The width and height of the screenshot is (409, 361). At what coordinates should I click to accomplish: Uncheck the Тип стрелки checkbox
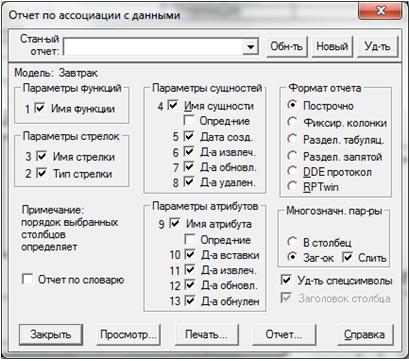(x=41, y=173)
